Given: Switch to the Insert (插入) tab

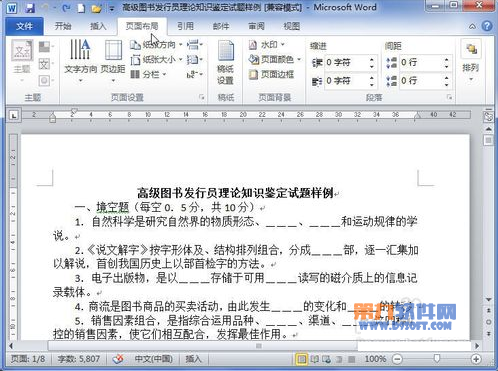Looking at the screenshot, I should pos(98,26).
